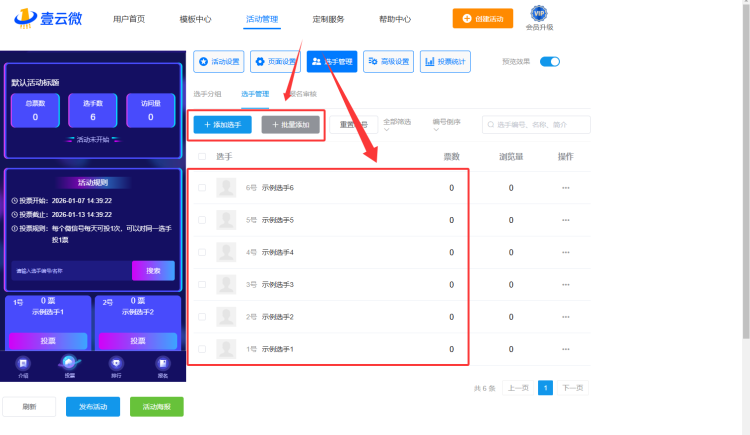Image resolution: width=750 pixels, height=435 pixels.
Task: Select the checkbox for 示例选手2
Action: [x=202, y=317]
